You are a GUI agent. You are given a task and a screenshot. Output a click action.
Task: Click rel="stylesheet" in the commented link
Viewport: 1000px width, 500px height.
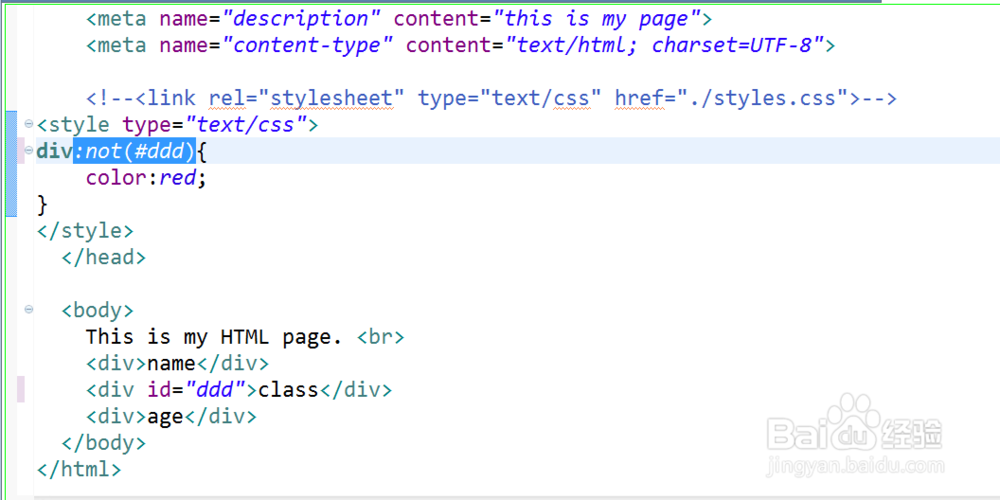click(307, 99)
